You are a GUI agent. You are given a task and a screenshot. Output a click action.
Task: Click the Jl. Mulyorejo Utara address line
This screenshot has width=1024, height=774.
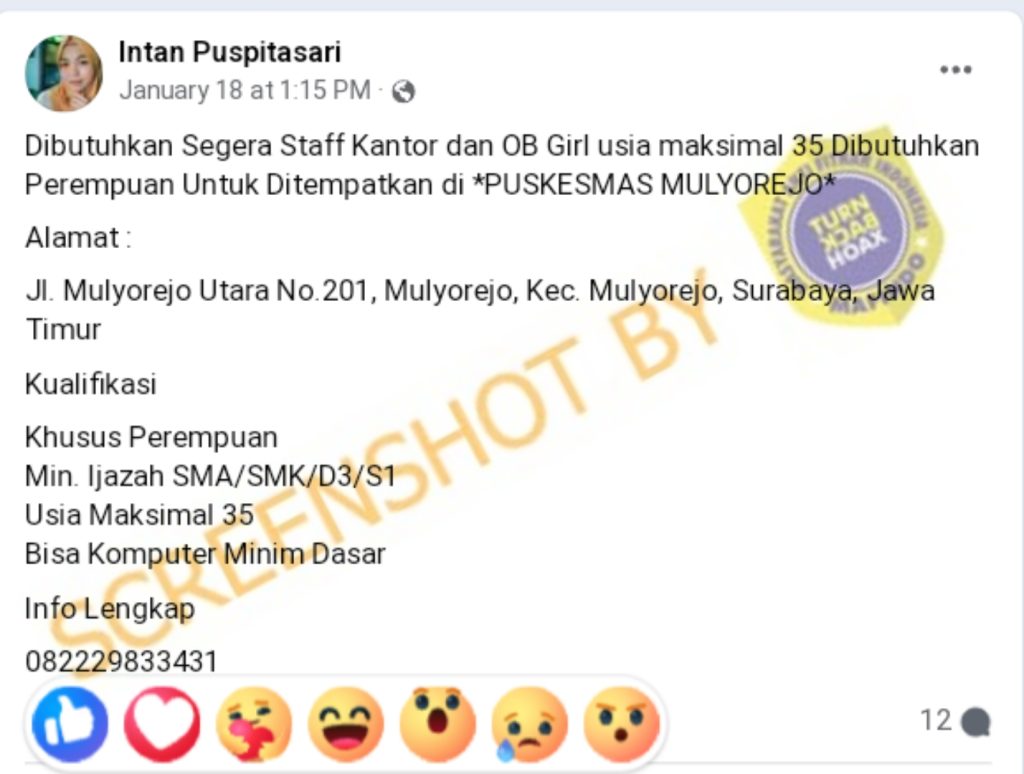480,310
